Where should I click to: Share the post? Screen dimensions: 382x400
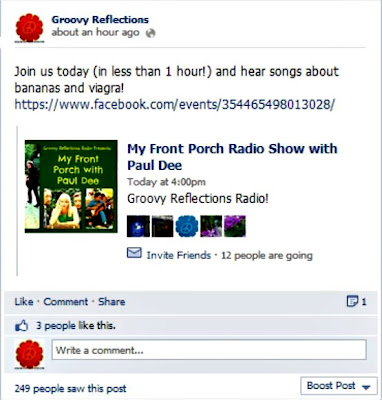point(112,302)
